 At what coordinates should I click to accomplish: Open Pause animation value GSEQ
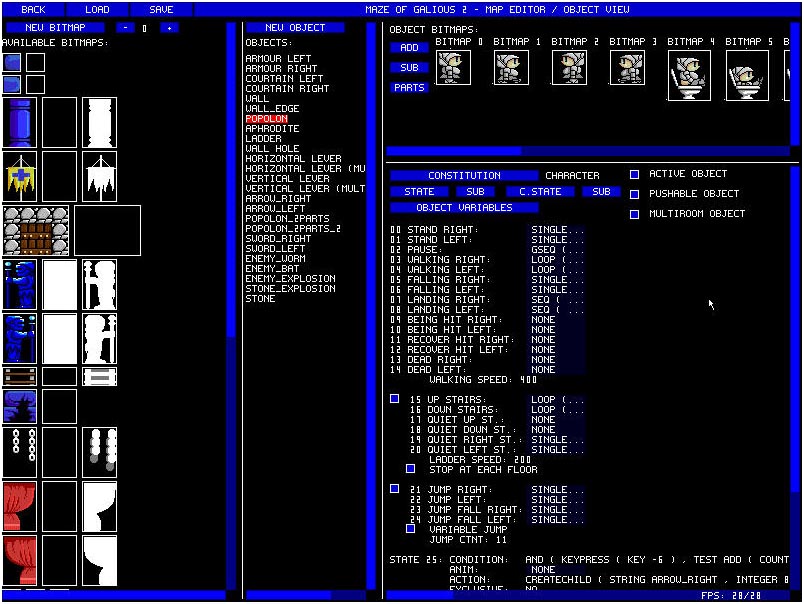(x=557, y=250)
